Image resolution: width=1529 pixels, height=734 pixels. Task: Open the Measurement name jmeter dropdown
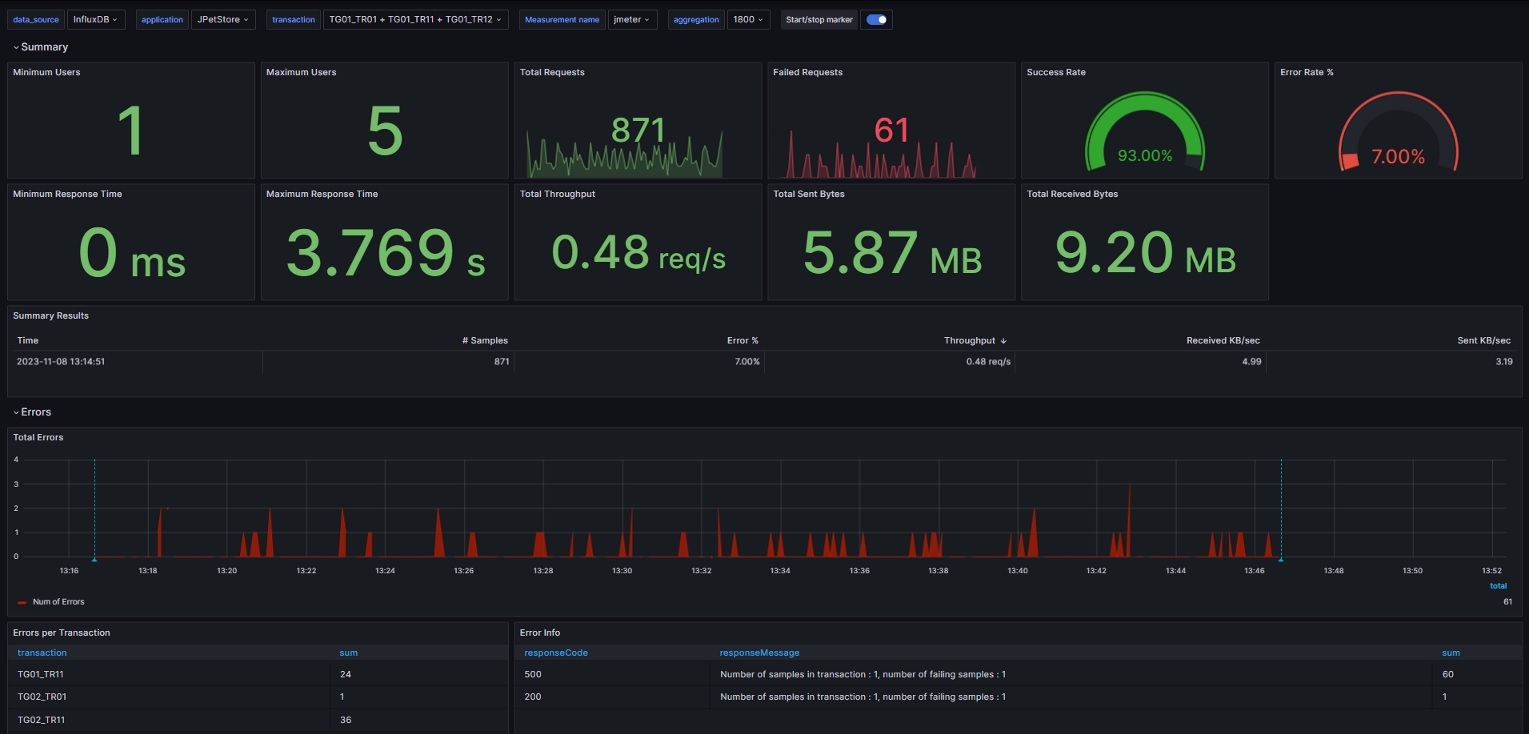632,20
